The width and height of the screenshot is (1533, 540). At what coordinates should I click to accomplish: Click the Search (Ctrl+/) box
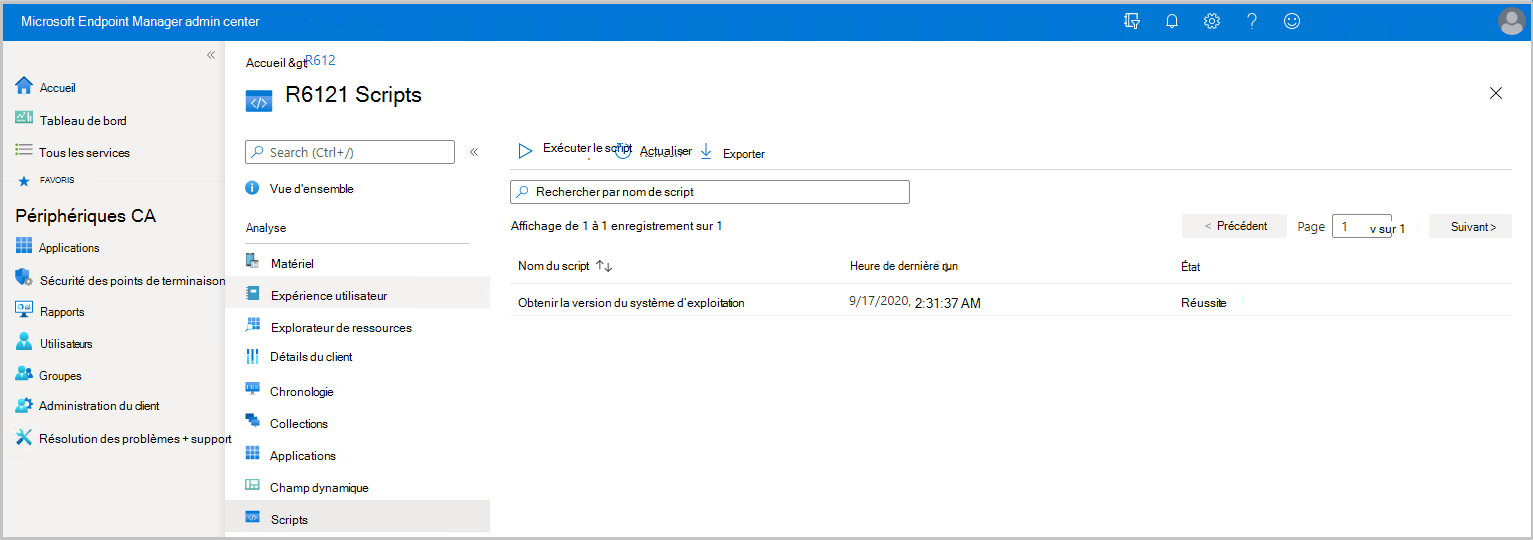click(350, 152)
